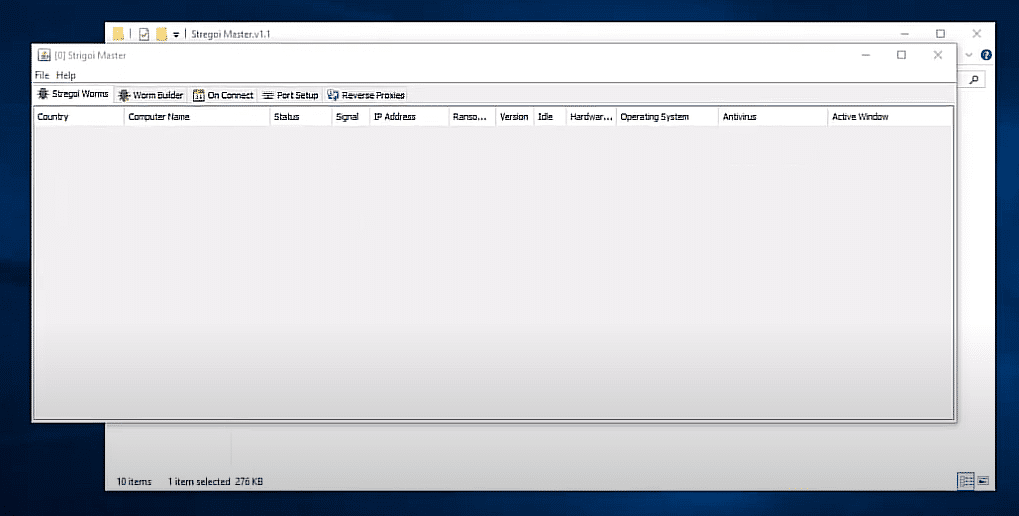Open the Explorer quick access toolbar dropdown arrow
The image size is (1019, 516).
pos(176,34)
